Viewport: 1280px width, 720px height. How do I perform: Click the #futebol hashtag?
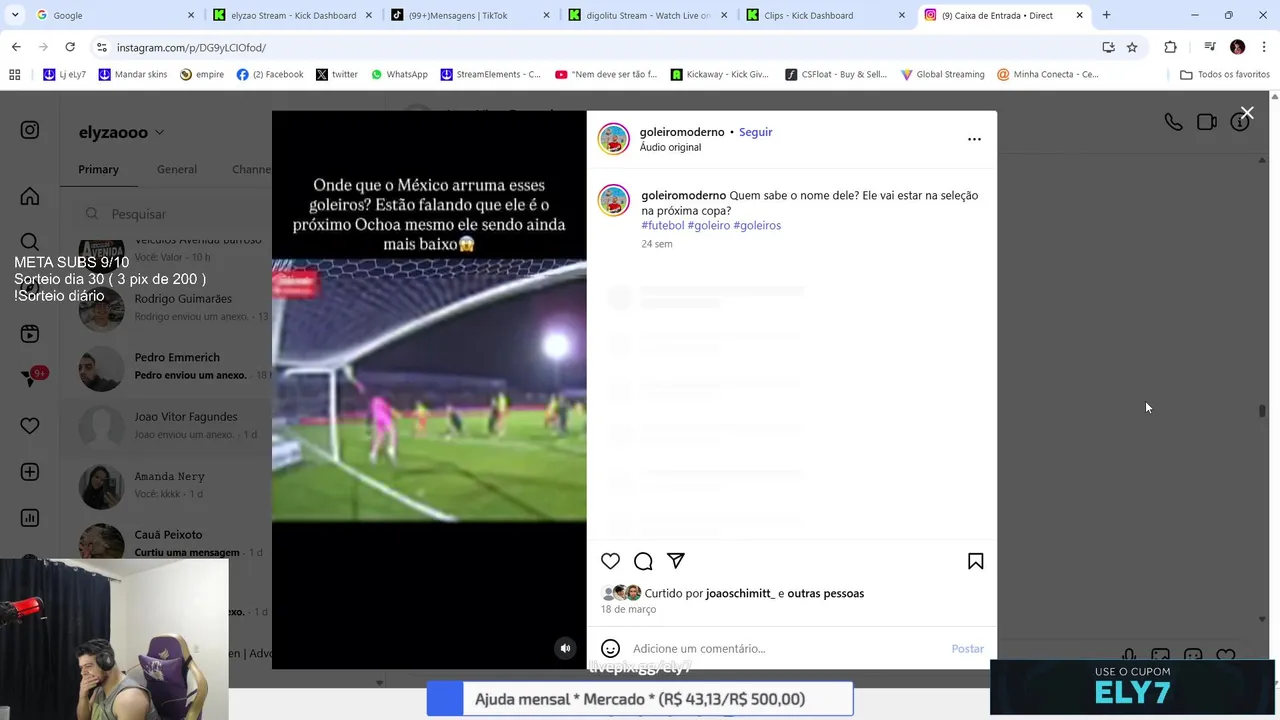pyautogui.click(x=662, y=225)
